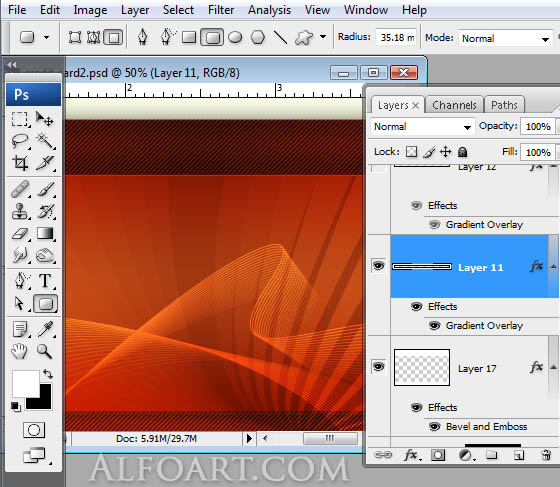Open the Mode dropdown in options bar
This screenshot has height=487, width=560.
pos(505,38)
